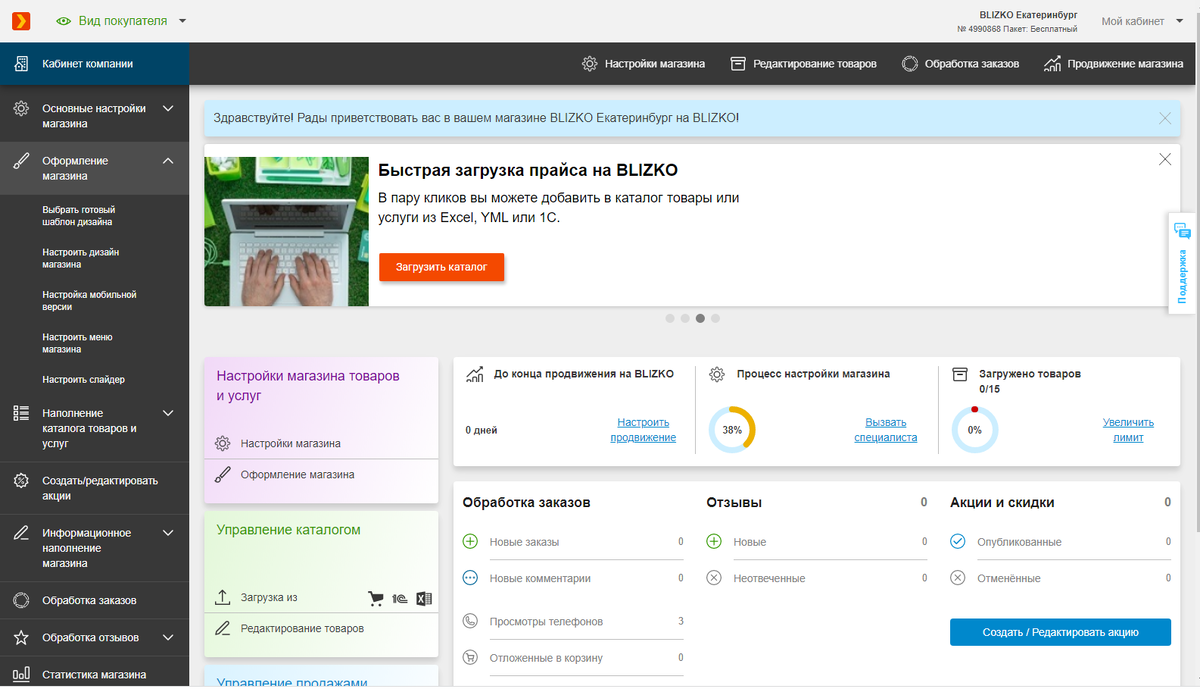
Task: Close the blue welcome greeting banner
Action: 1165,118
